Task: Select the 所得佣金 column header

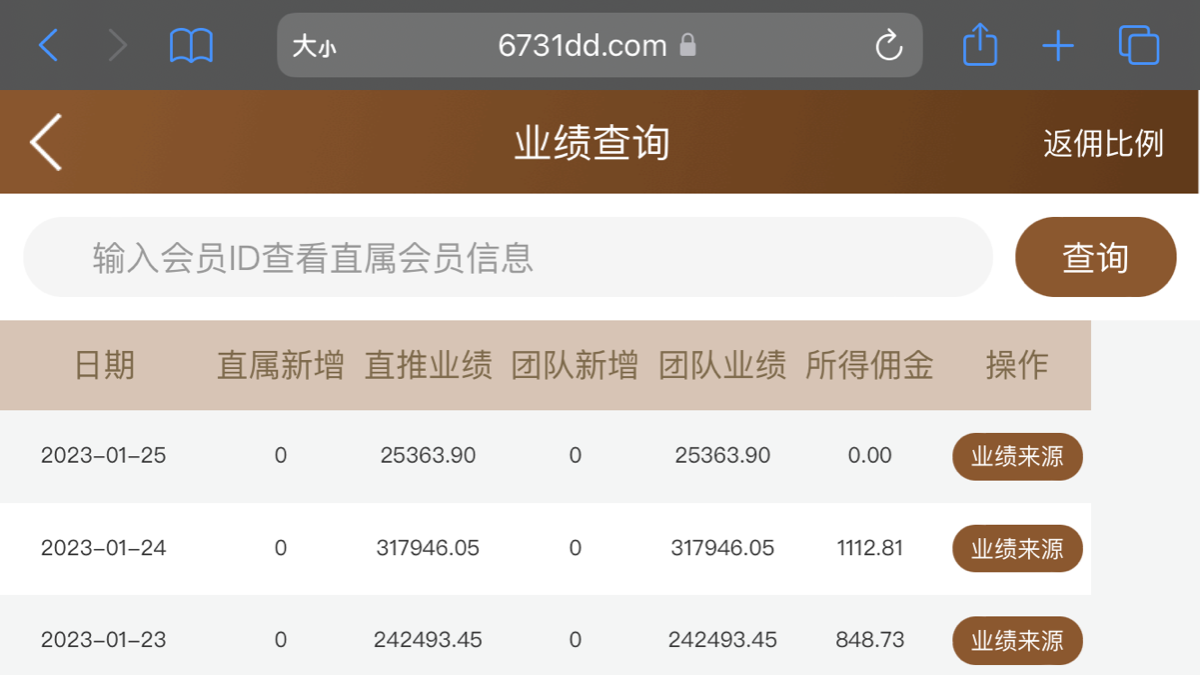Action: pos(870,365)
